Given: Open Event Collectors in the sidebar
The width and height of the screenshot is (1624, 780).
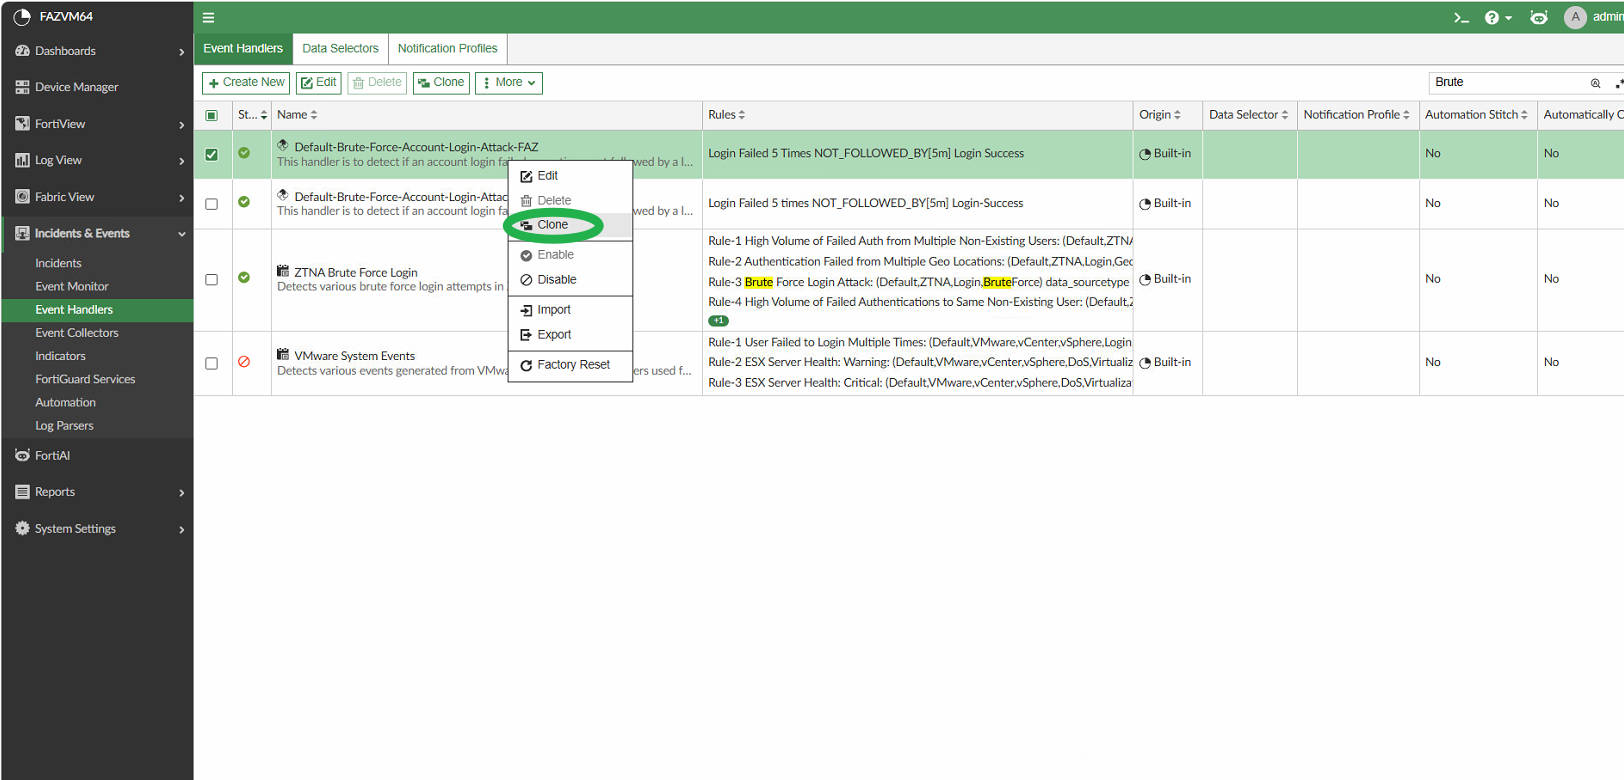Looking at the screenshot, I should click(x=77, y=333).
